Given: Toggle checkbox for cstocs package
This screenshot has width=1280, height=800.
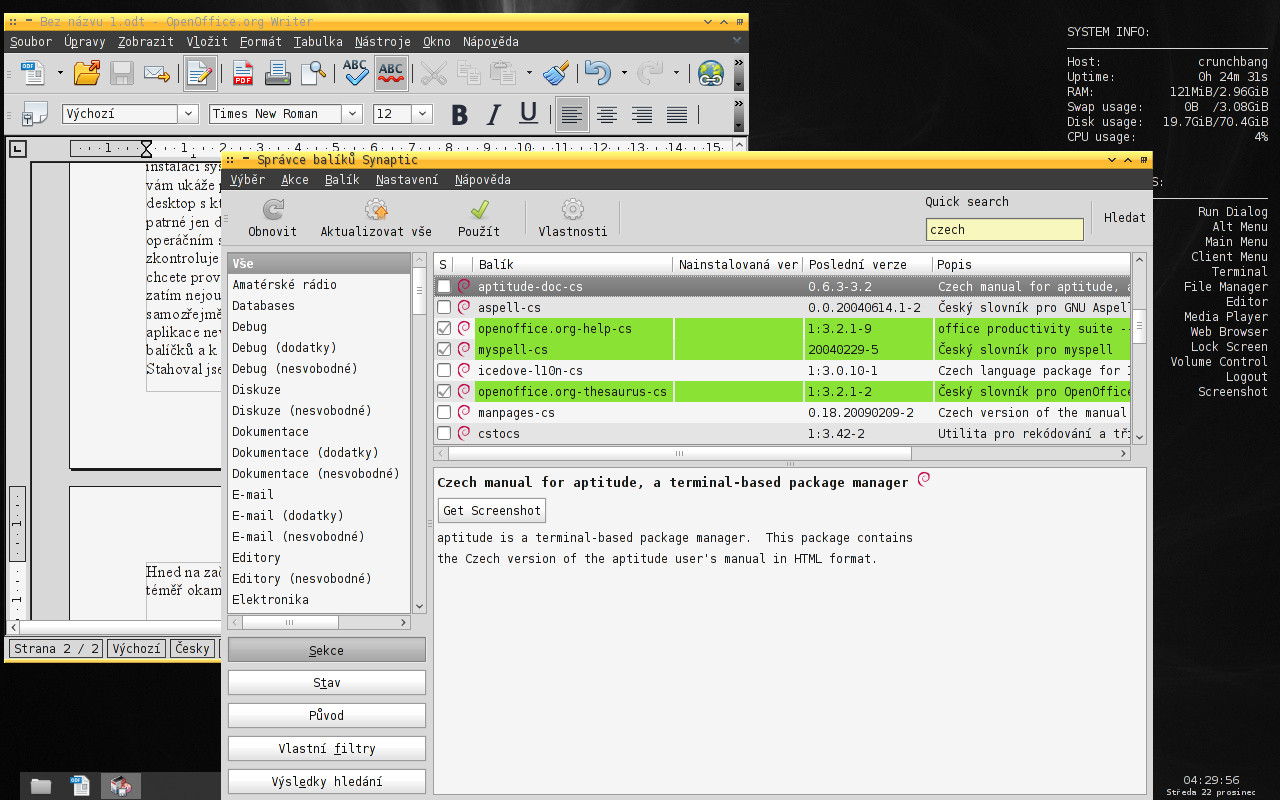Looking at the screenshot, I should (x=444, y=433).
